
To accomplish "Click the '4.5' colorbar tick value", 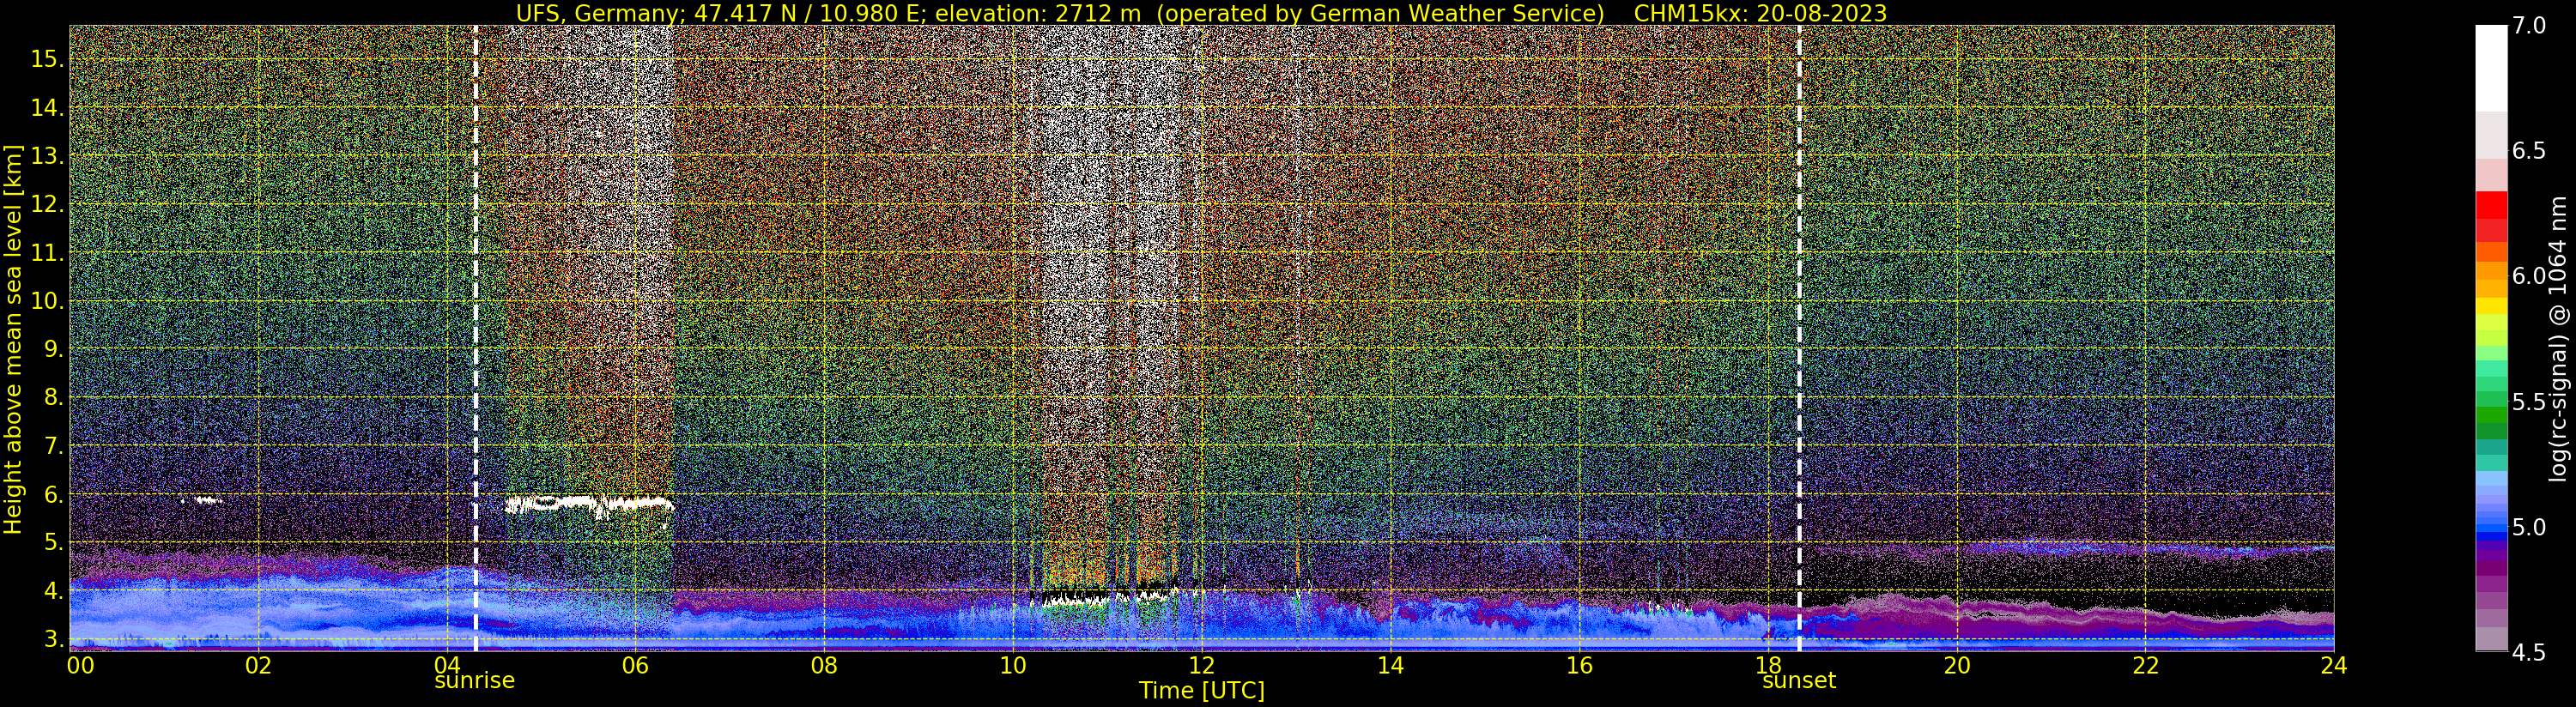I will (2528, 653).
